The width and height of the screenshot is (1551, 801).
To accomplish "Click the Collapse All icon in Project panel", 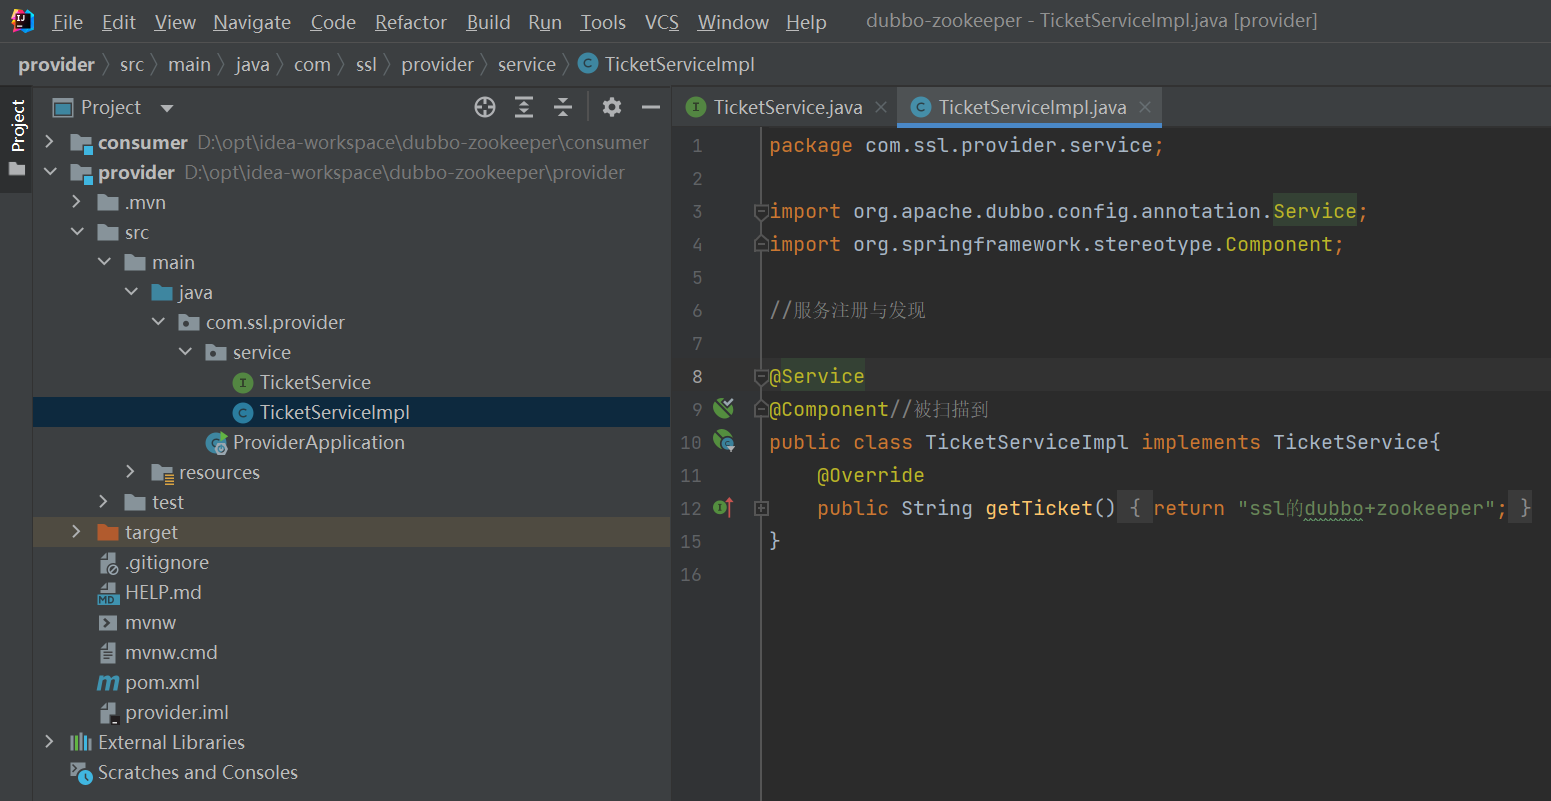I will pyautogui.click(x=563, y=107).
